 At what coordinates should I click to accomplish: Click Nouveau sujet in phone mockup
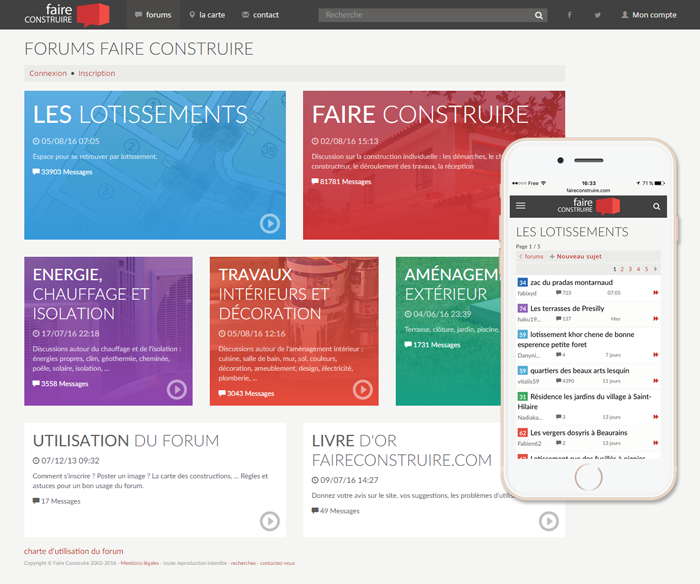click(x=575, y=256)
